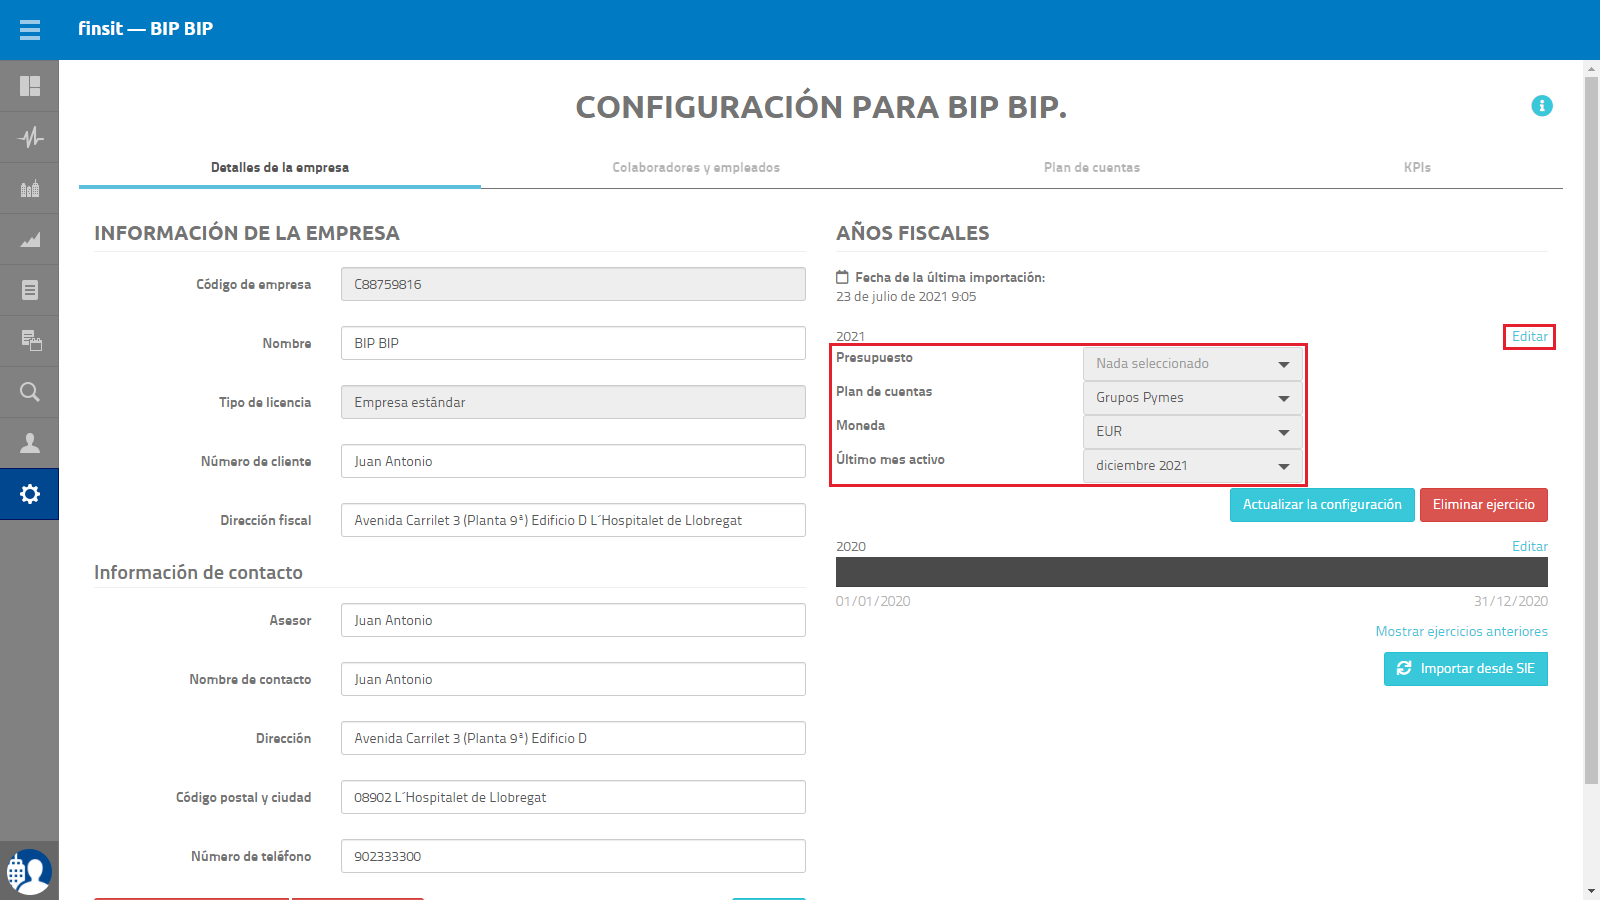
Task: Click Editar link for fiscal year 2021
Action: pyautogui.click(x=1529, y=337)
